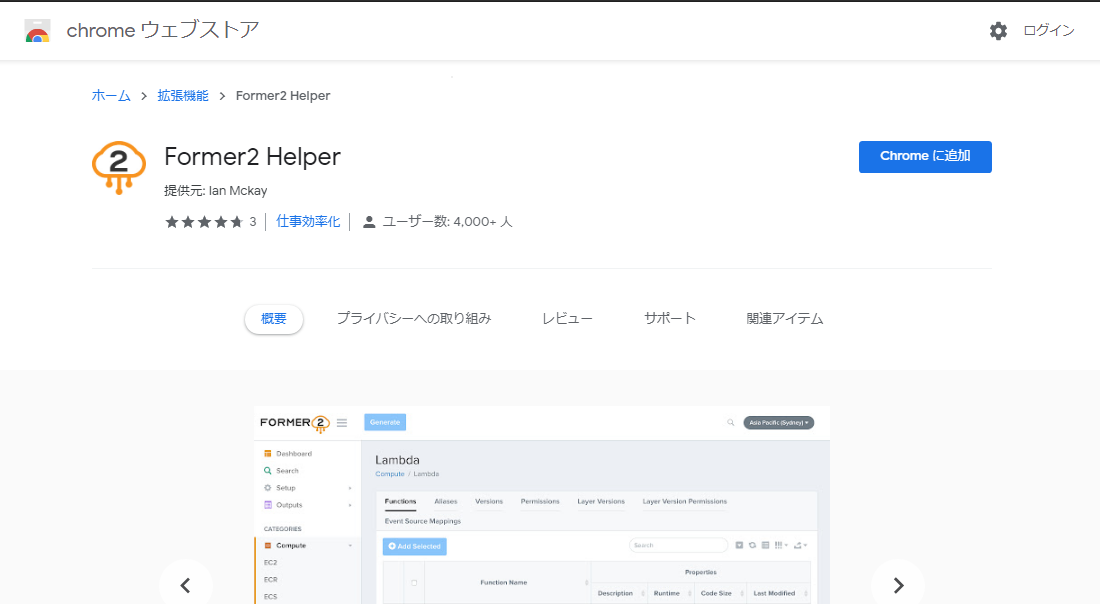Screen dimensions: 1100x604
Task: Show the previous screenshot
Action: (185, 585)
